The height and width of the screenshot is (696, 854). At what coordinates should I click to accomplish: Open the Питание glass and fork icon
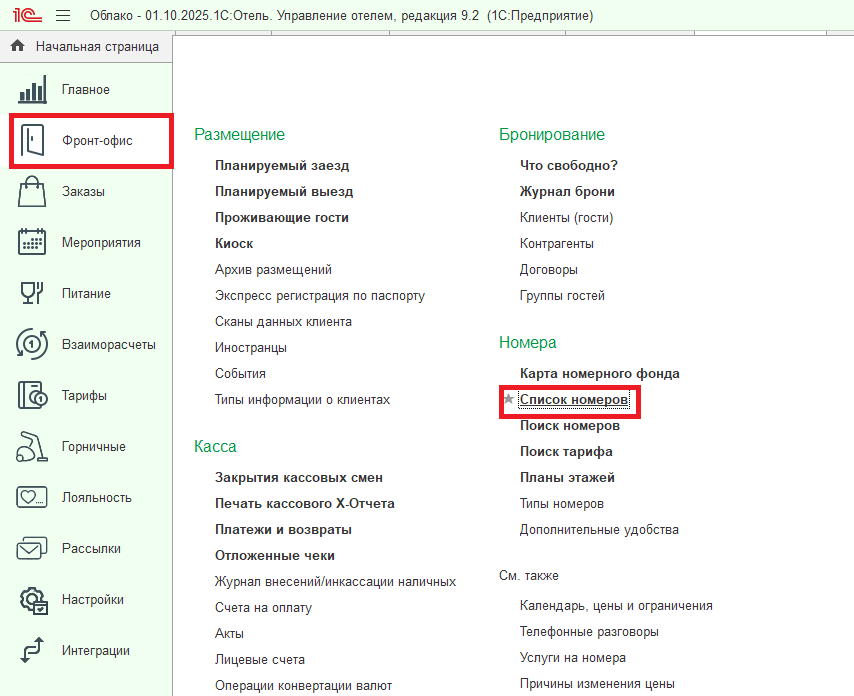coord(32,293)
